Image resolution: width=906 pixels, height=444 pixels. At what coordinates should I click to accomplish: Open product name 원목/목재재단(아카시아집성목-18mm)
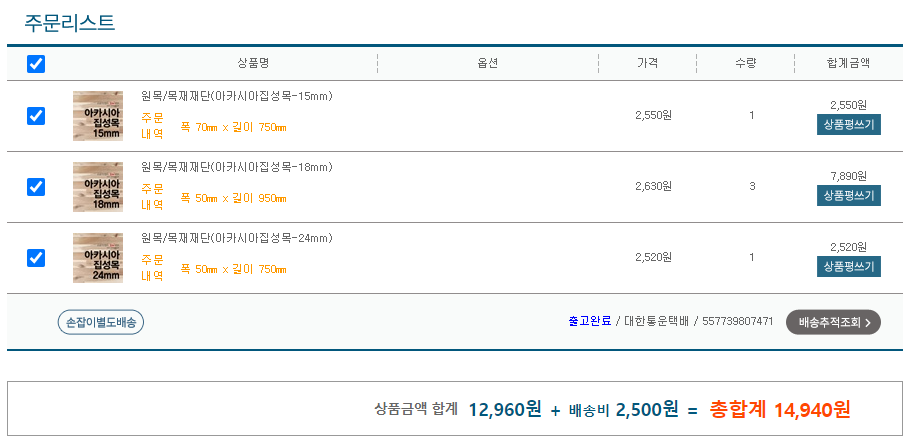pos(237,167)
